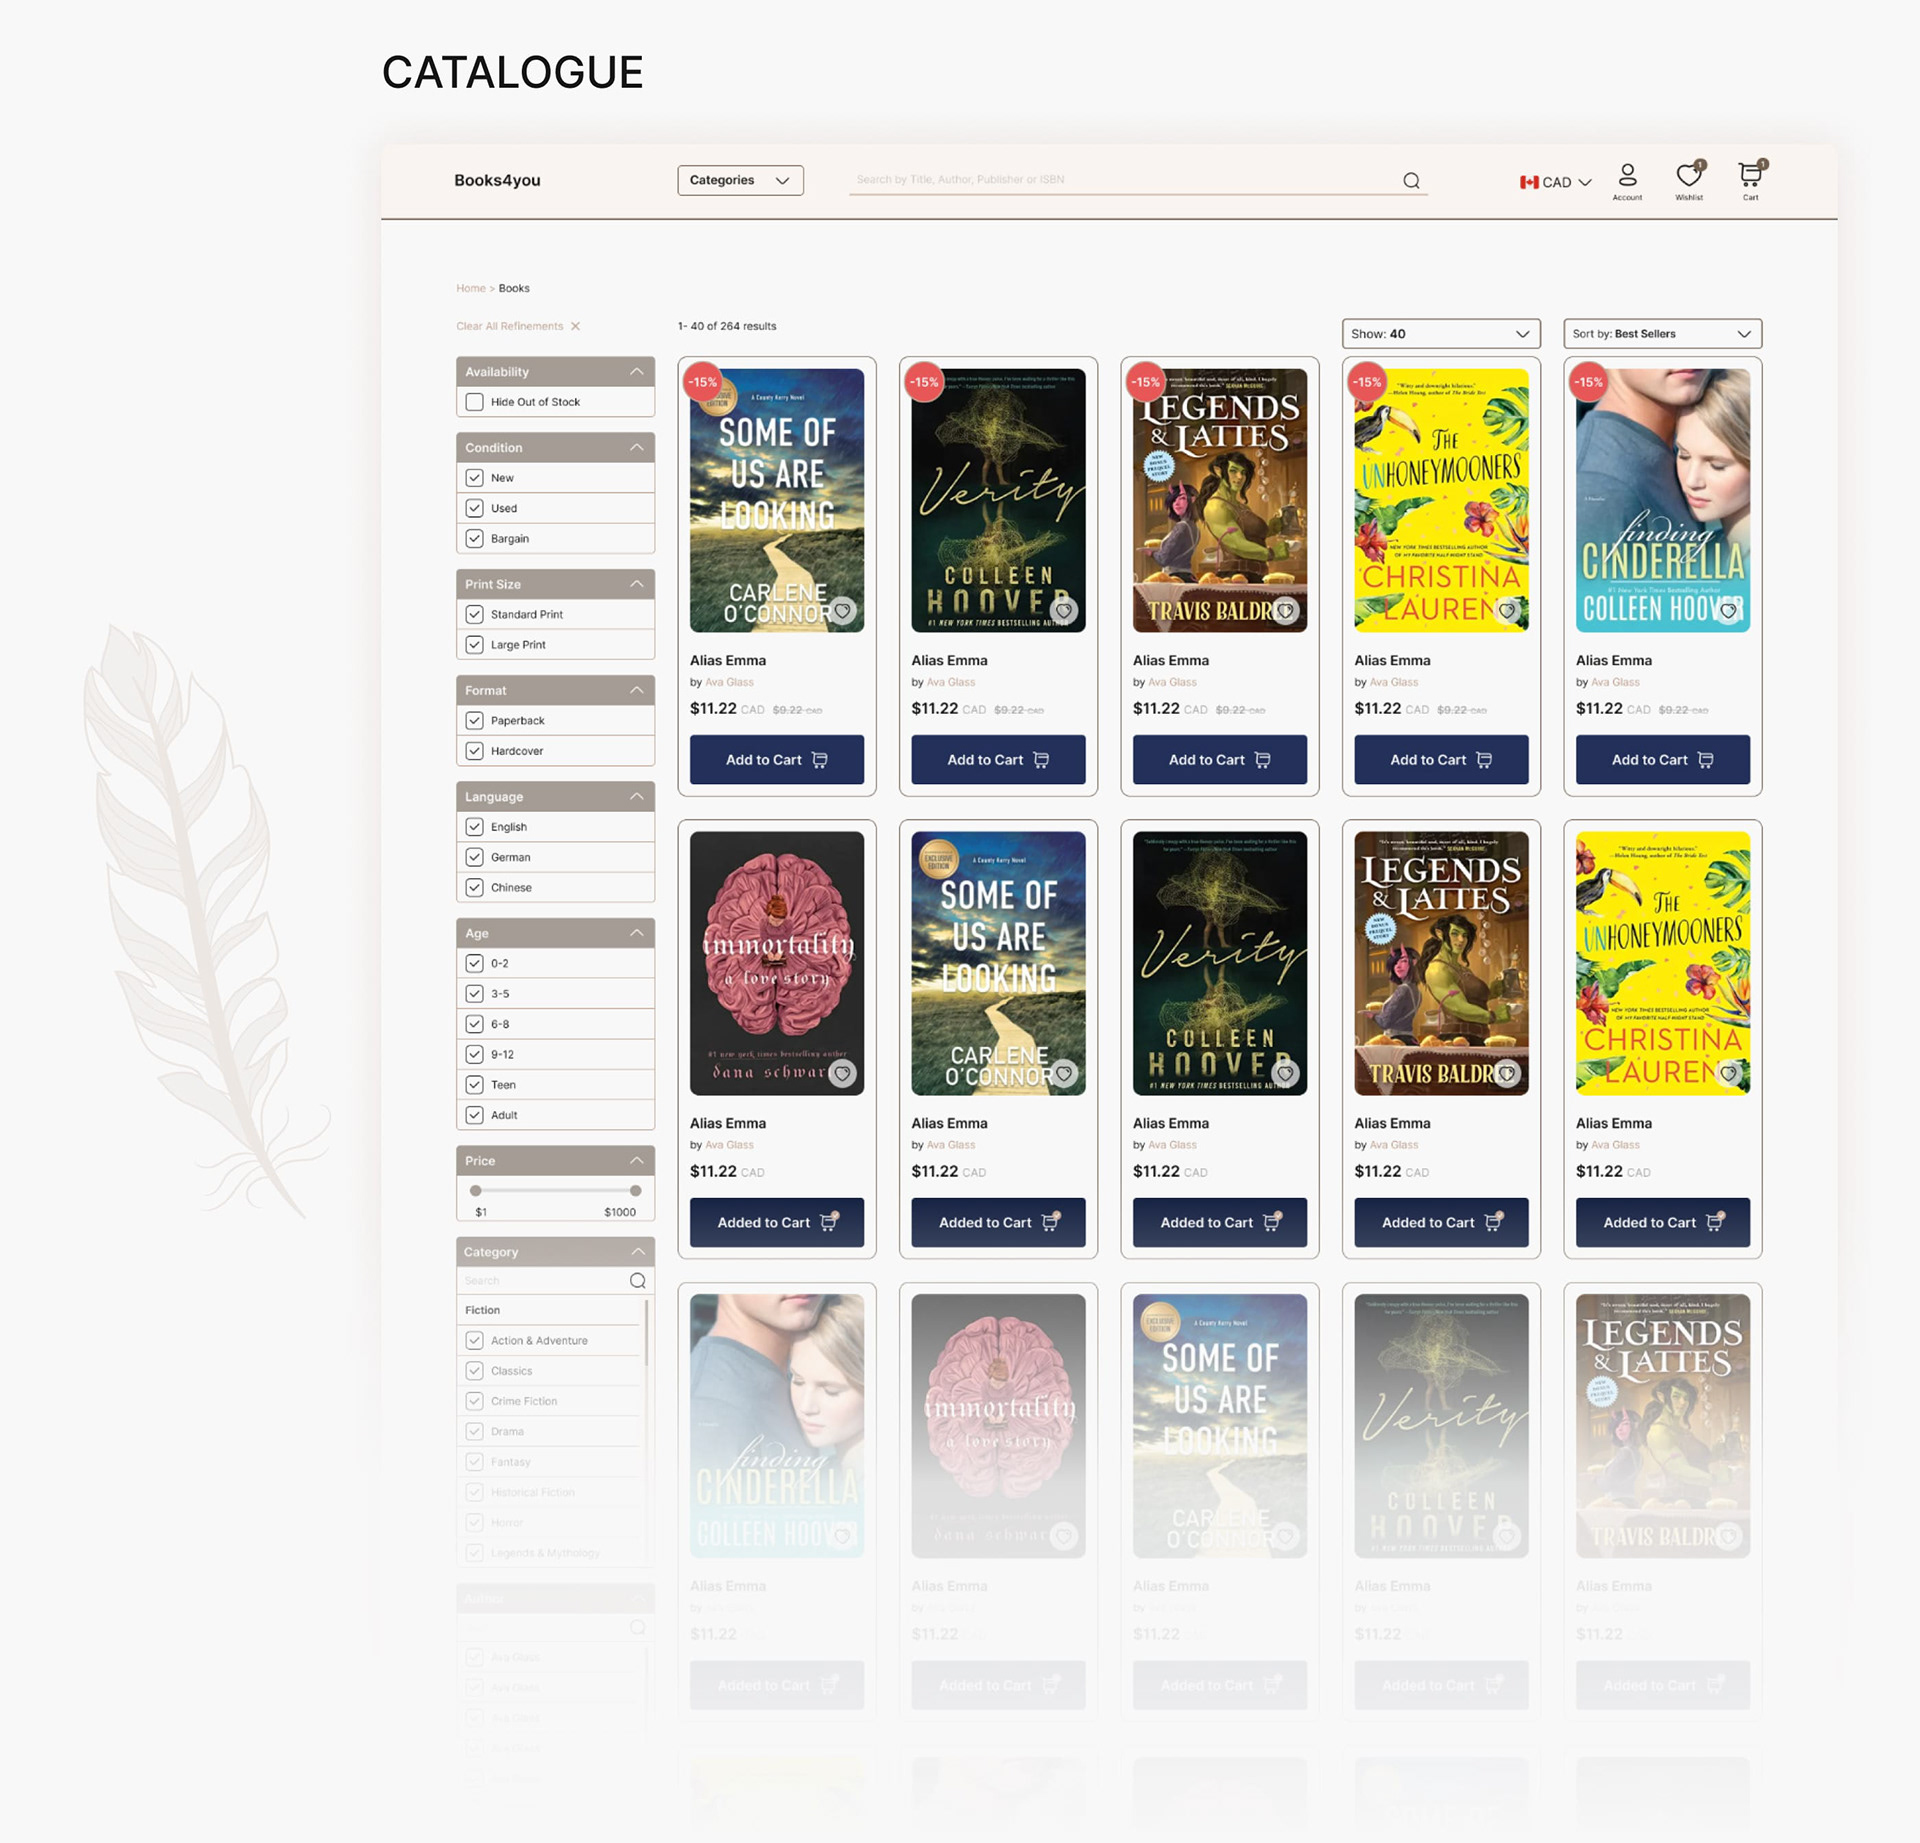Click The Unhoneymooners cover in first row
Screen dimensions: 1920x1843
(x=1440, y=500)
